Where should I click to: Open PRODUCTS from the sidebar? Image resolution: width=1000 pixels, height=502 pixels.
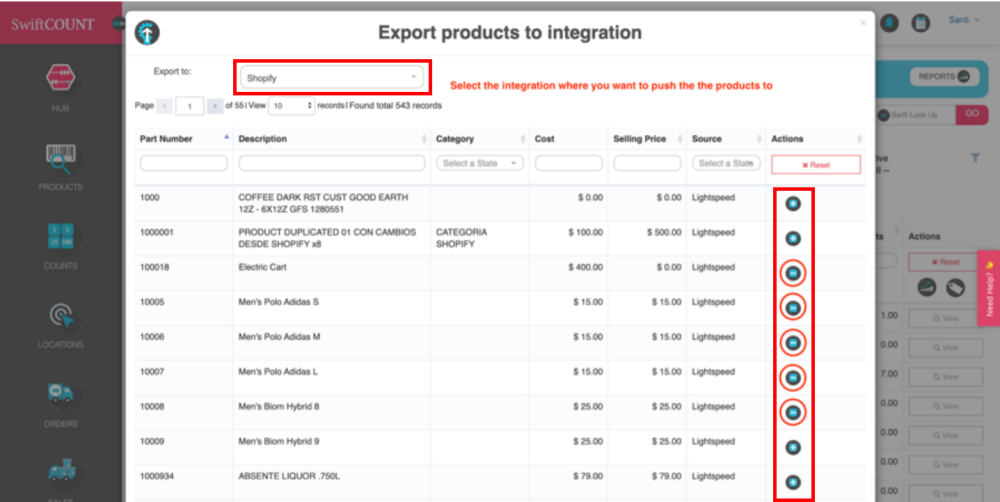(61, 167)
